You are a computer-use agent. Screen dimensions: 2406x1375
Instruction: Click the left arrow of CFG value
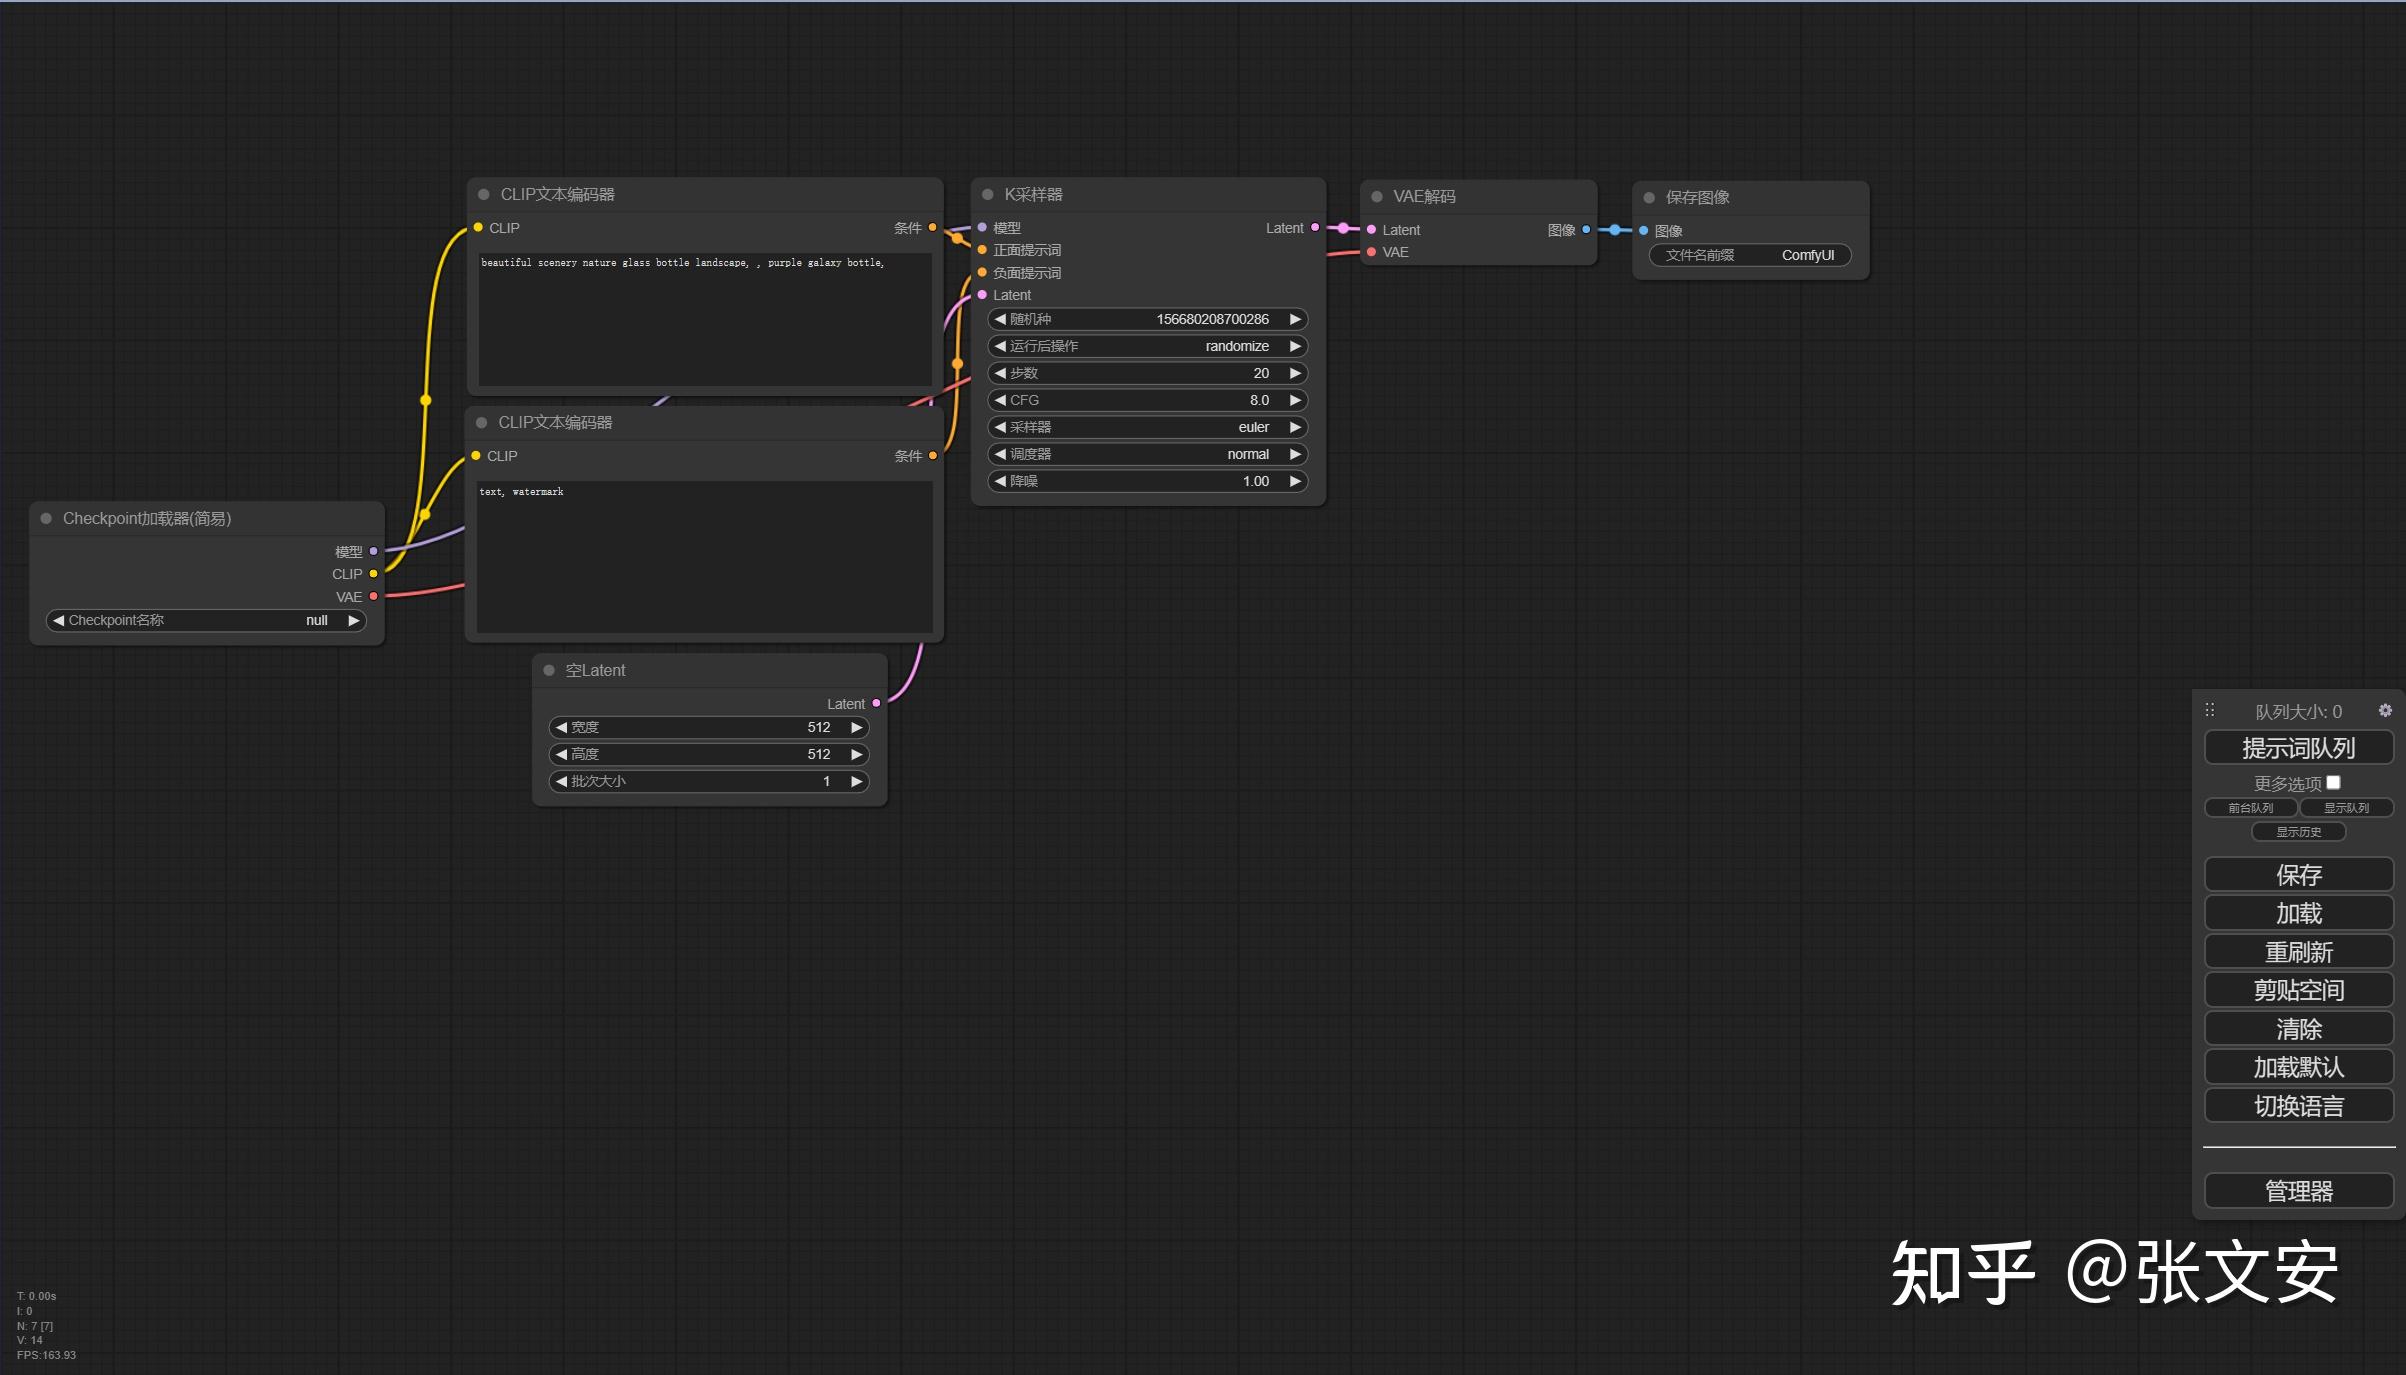(x=1000, y=400)
